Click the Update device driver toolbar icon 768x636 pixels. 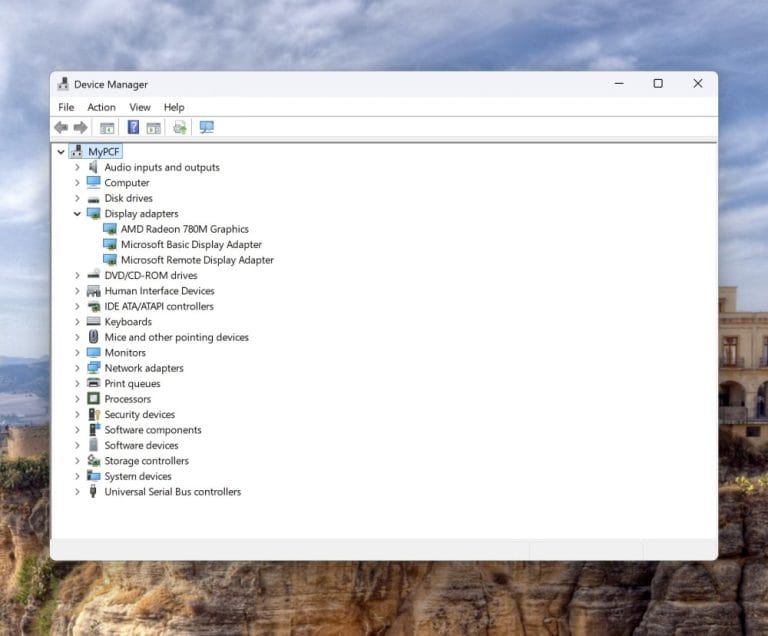click(180, 127)
